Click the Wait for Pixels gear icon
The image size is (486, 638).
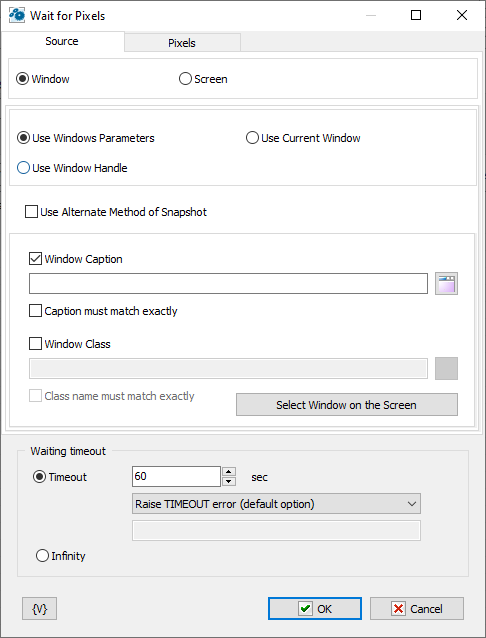[17, 15]
